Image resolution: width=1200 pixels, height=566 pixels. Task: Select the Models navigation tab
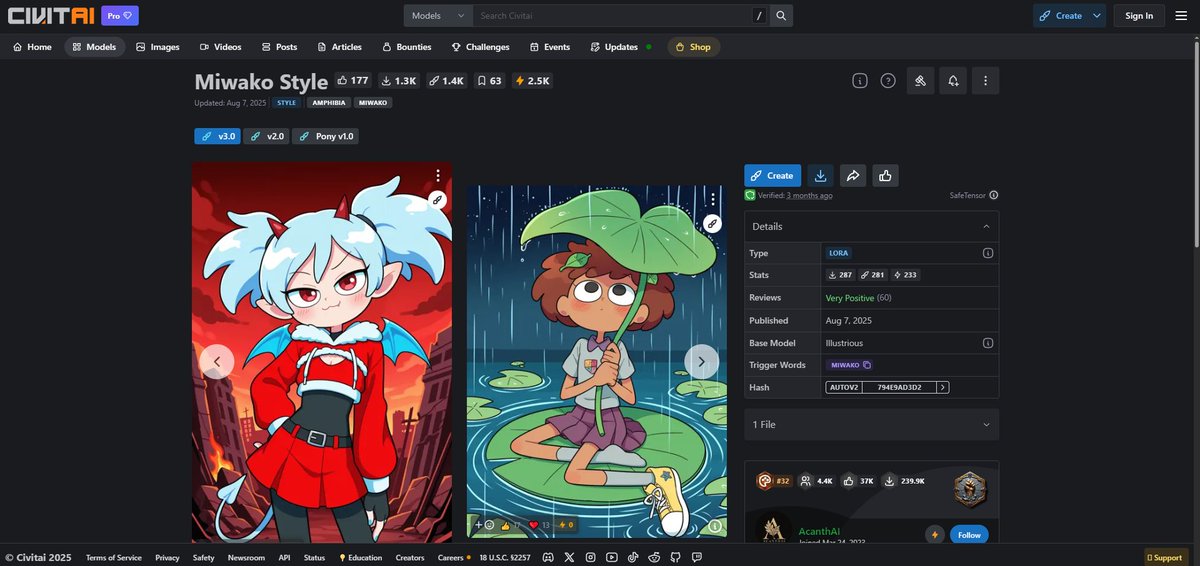point(94,47)
